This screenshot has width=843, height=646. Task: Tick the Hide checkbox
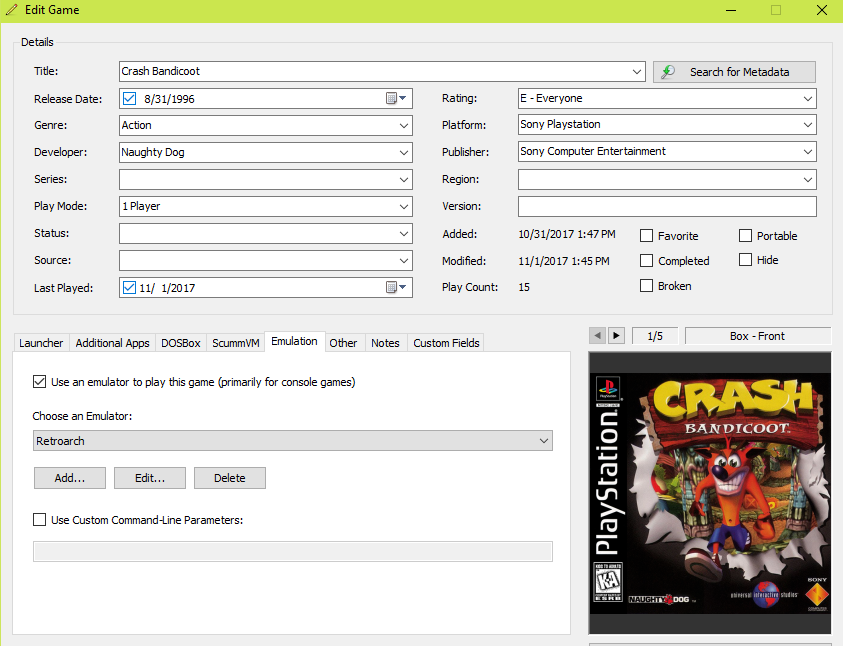tap(745, 260)
